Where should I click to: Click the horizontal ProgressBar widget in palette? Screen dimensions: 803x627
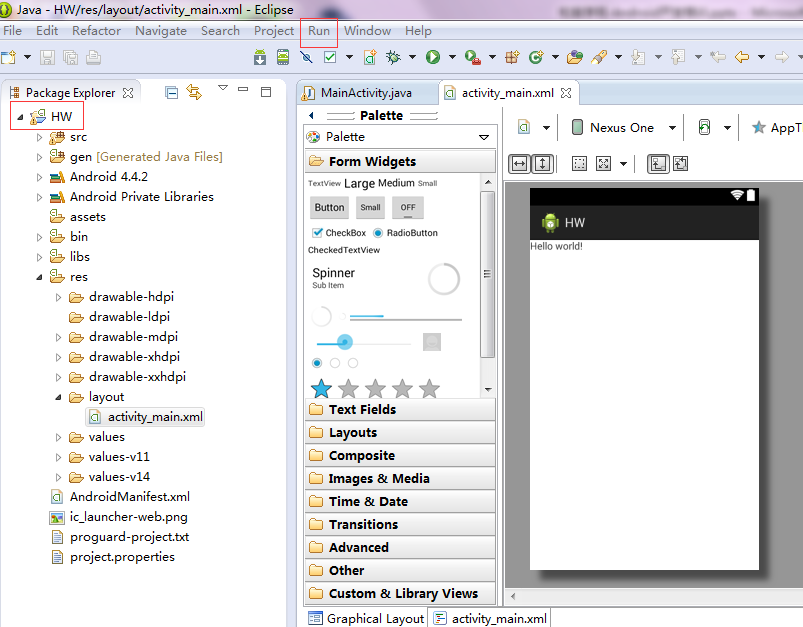click(x=406, y=317)
